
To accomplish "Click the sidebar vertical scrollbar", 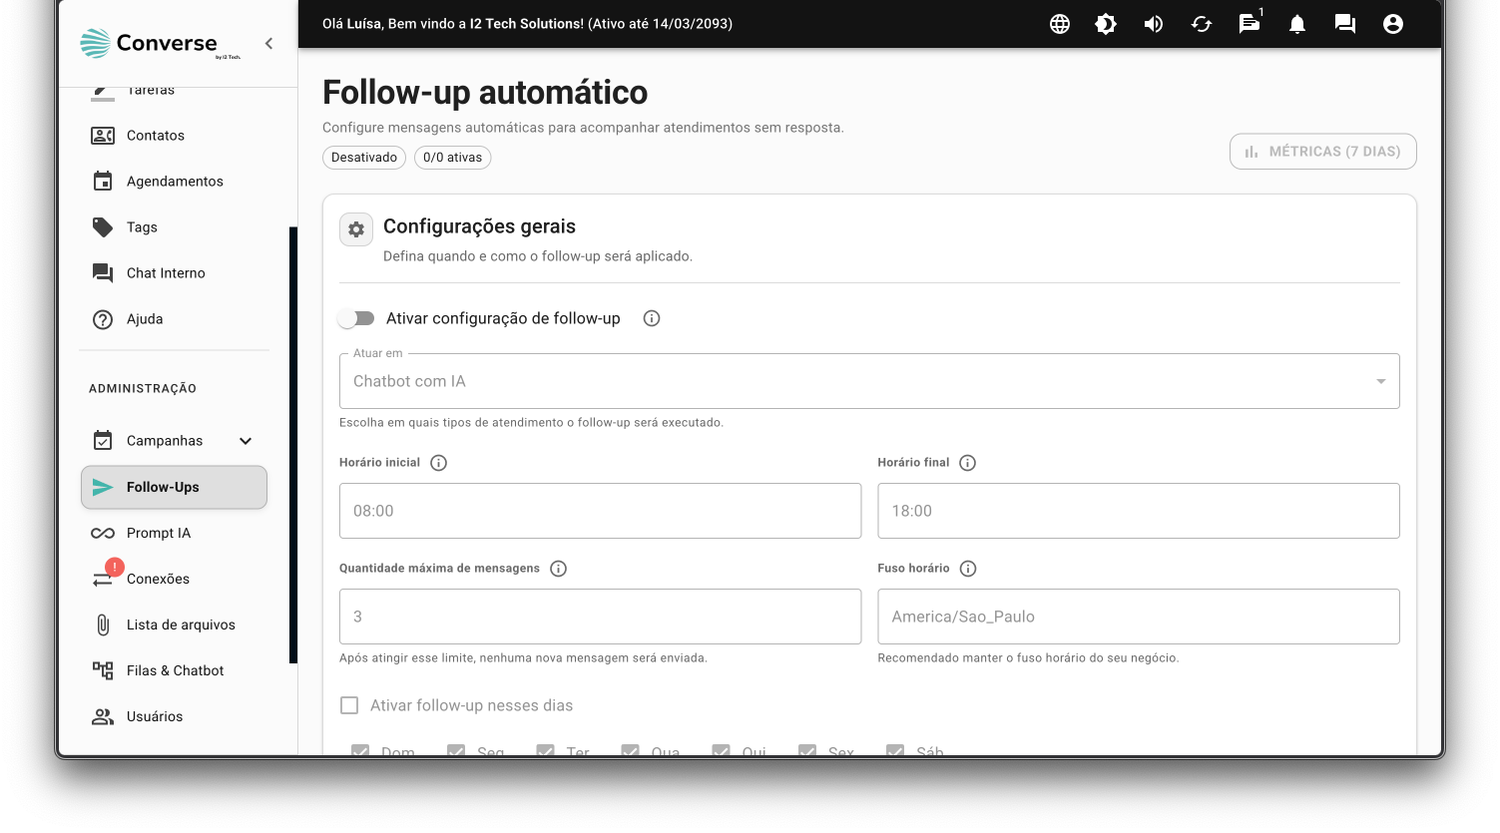I will point(293,445).
